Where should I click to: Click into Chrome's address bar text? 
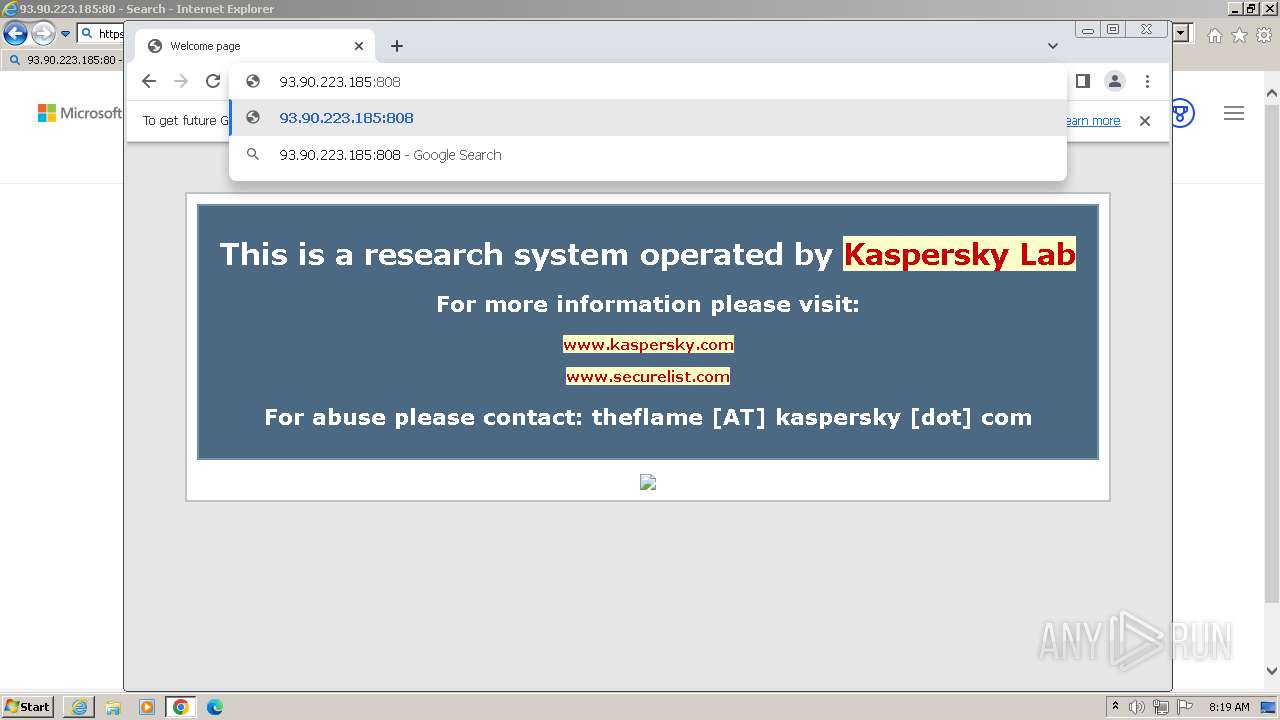(x=340, y=82)
